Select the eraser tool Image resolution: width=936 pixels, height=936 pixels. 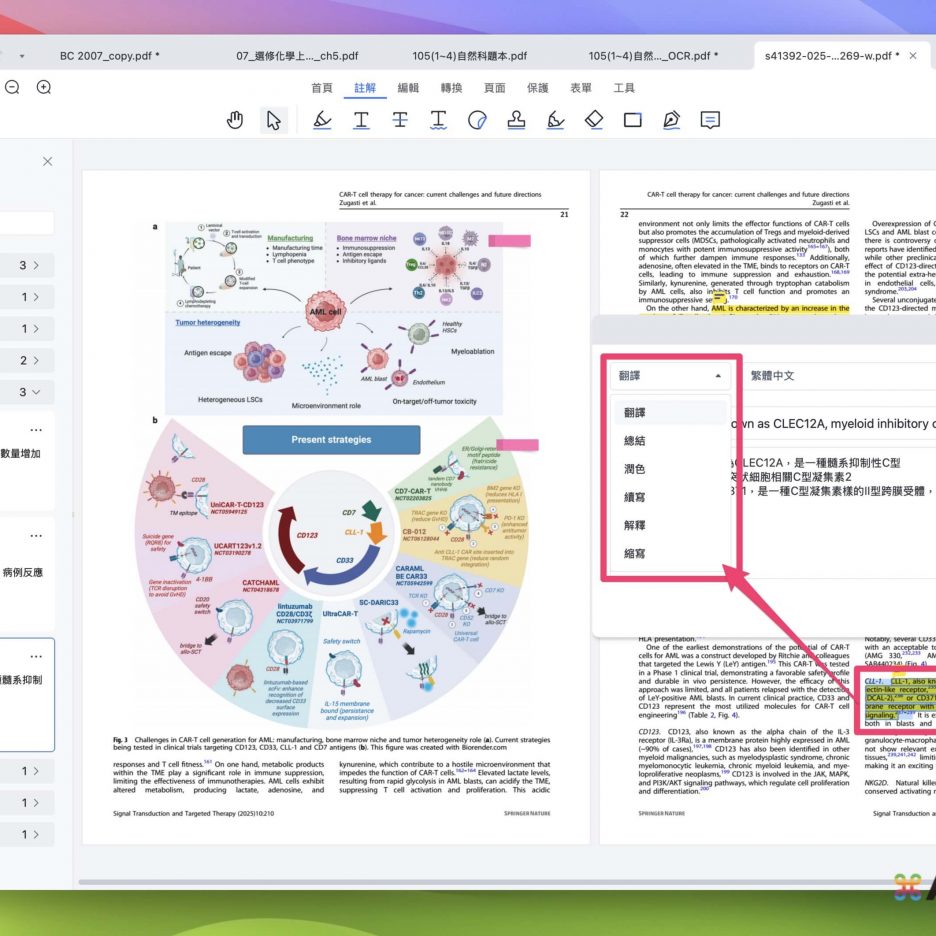(594, 121)
